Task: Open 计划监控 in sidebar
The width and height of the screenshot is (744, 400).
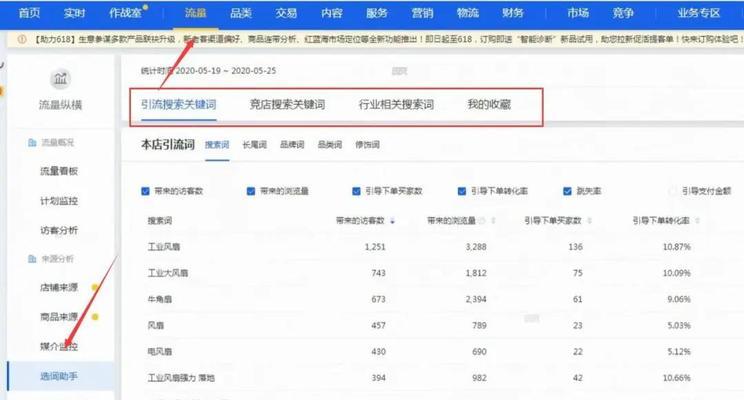Action: (59, 201)
